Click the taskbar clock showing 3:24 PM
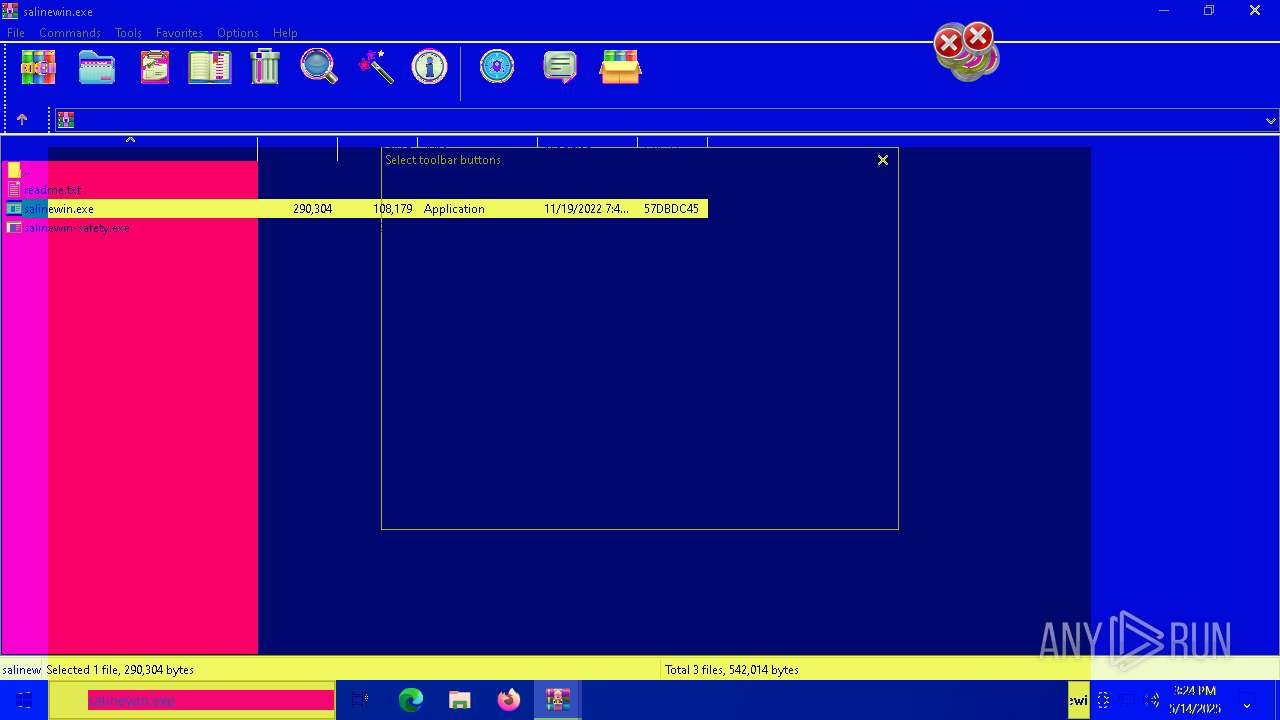 click(x=1195, y=700)
